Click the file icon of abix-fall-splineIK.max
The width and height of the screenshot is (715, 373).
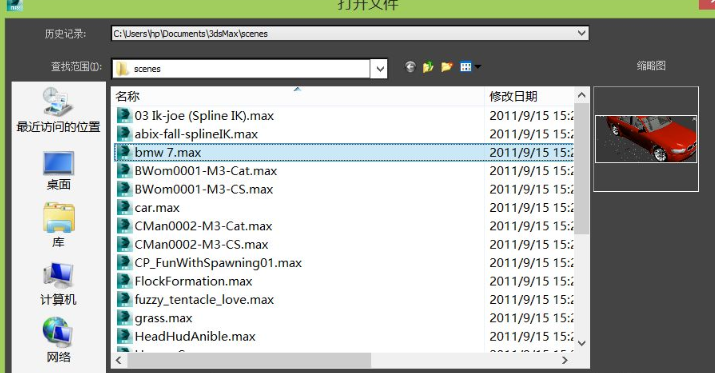click(124, 134)
